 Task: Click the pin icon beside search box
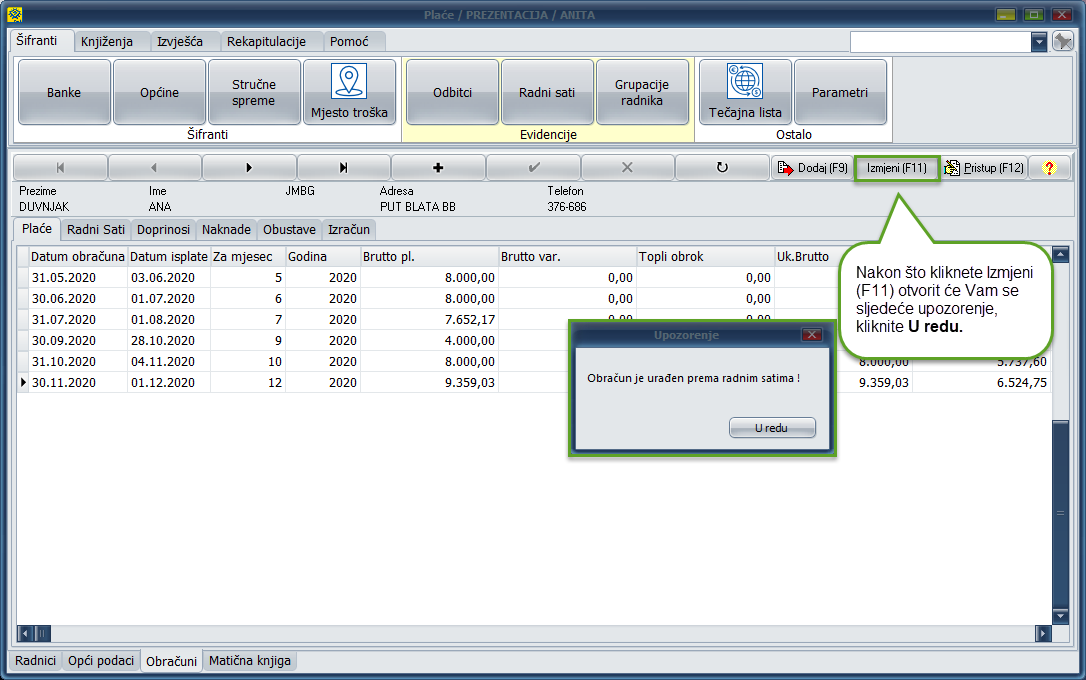tap(1062, 41)
